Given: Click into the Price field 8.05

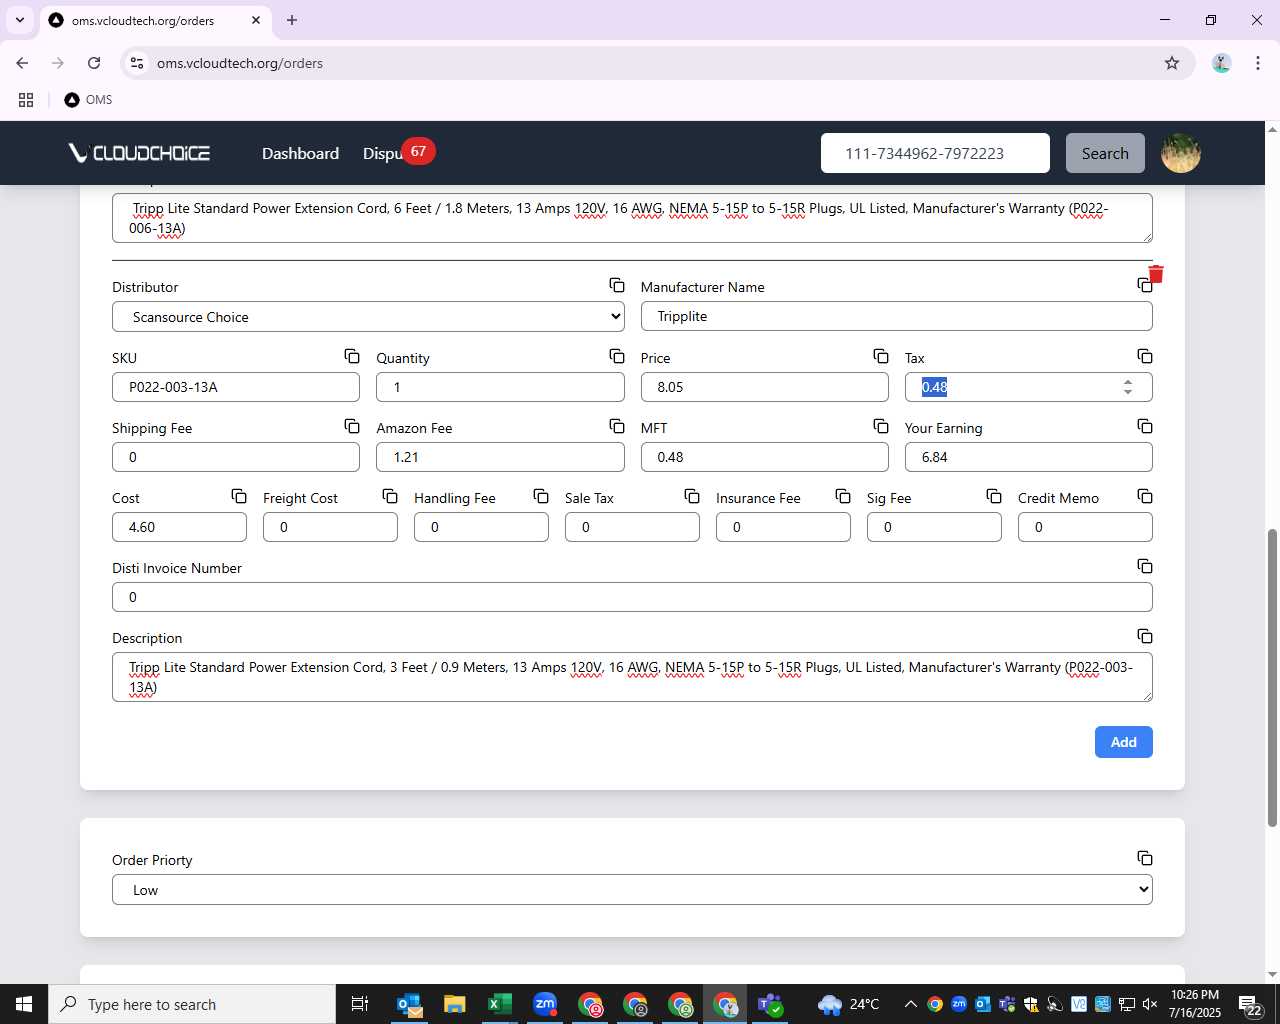Looking at the screenshot, I should (x=764, y=387).
